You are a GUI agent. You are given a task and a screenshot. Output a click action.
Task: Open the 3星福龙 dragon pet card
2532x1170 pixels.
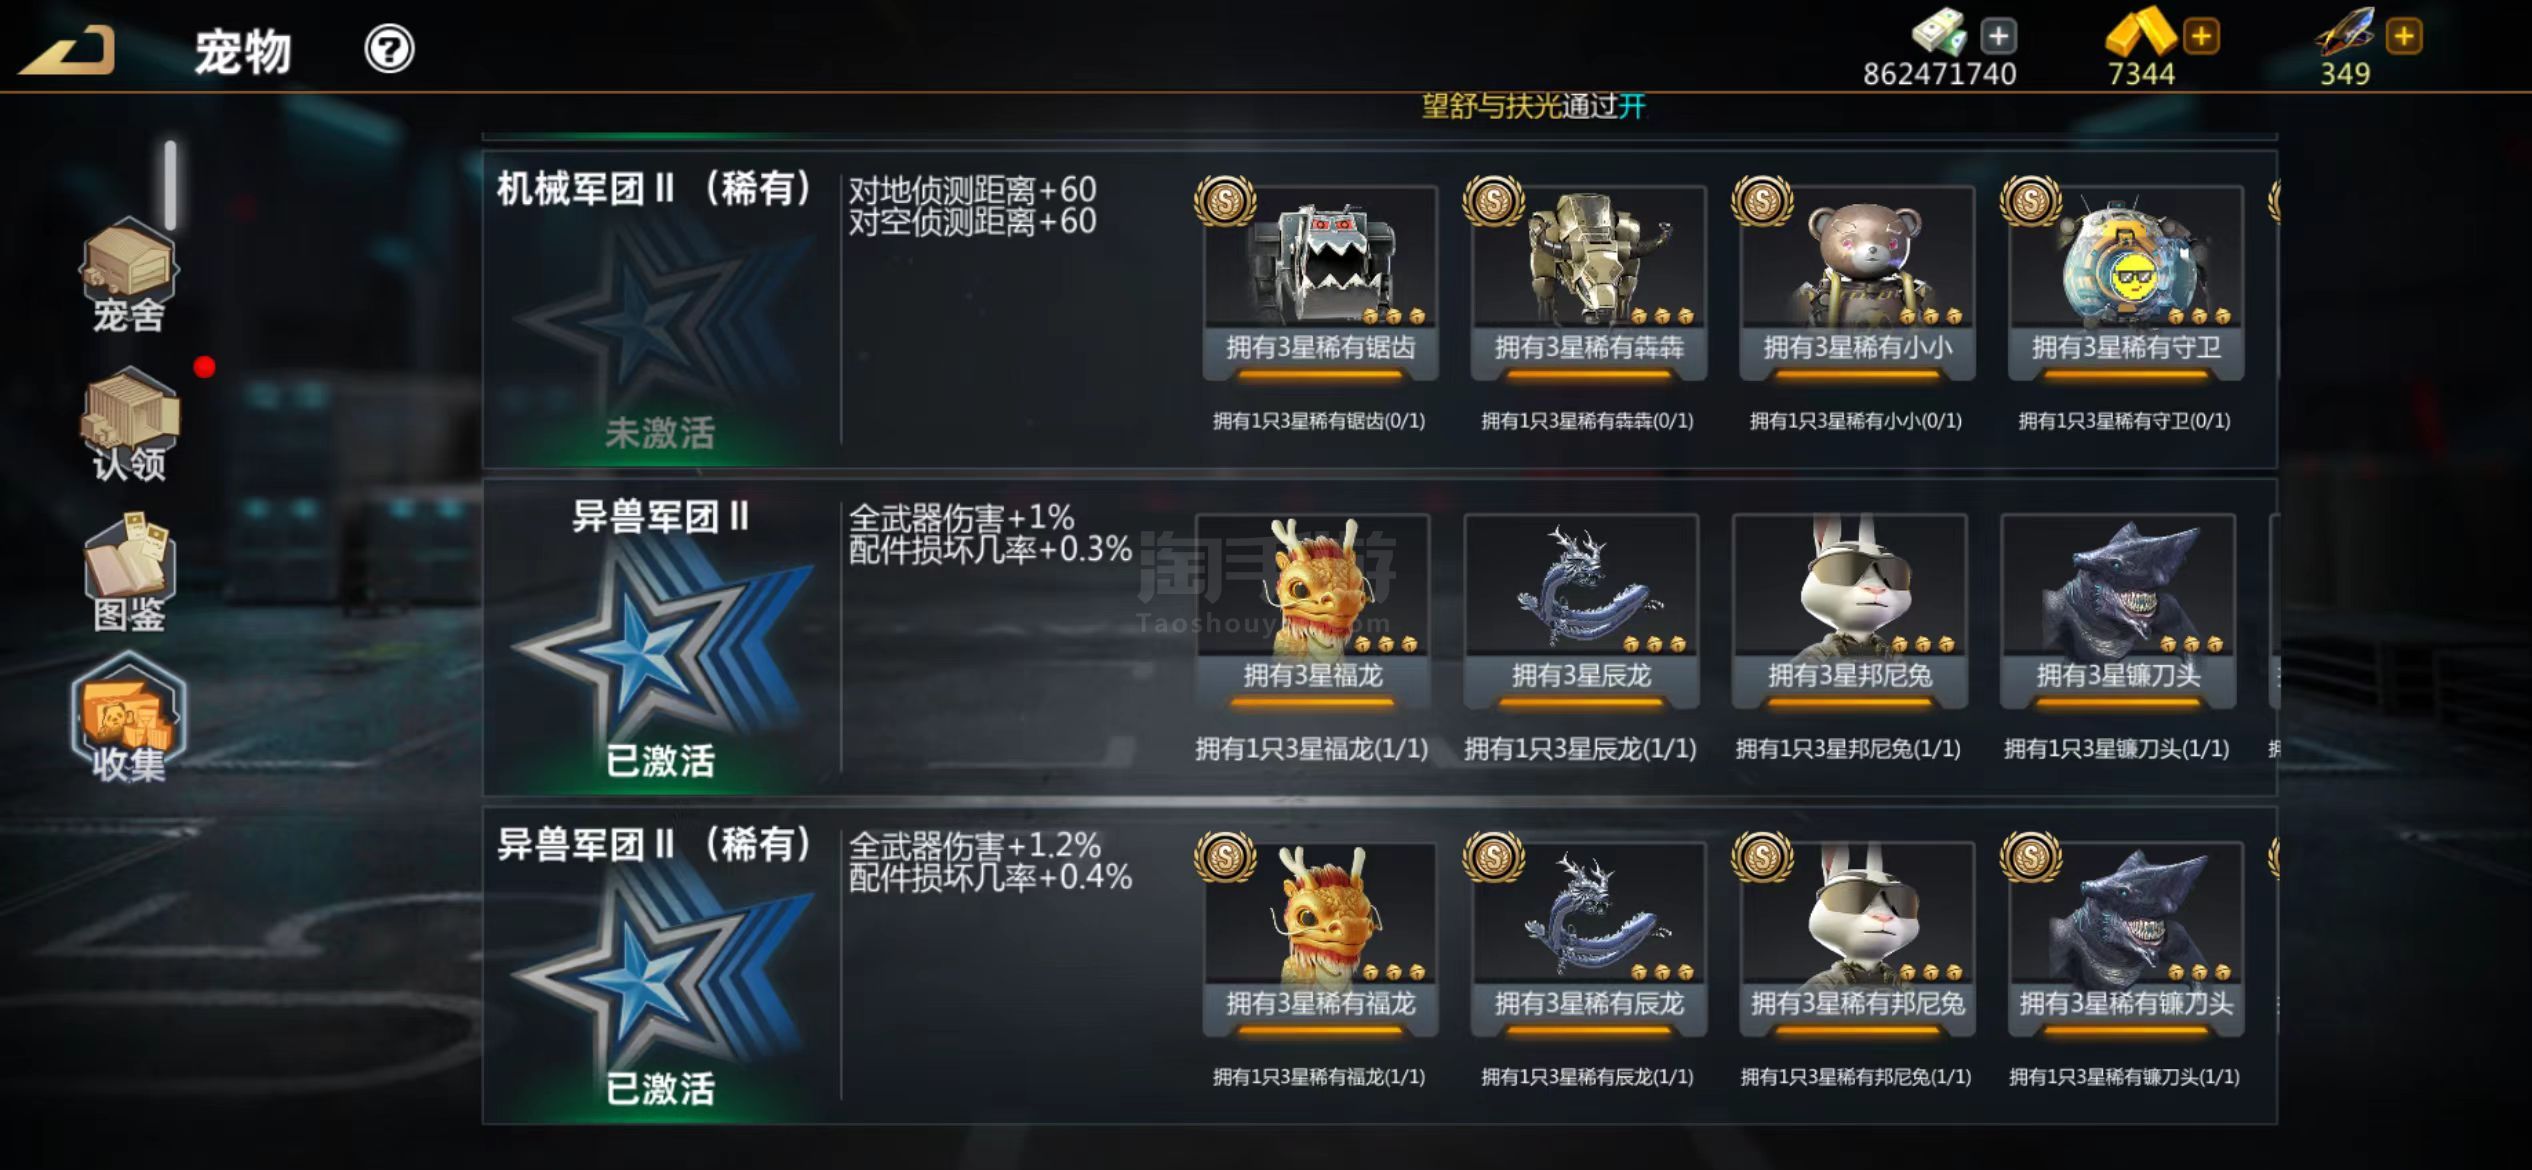click(x=1312, y=611)
